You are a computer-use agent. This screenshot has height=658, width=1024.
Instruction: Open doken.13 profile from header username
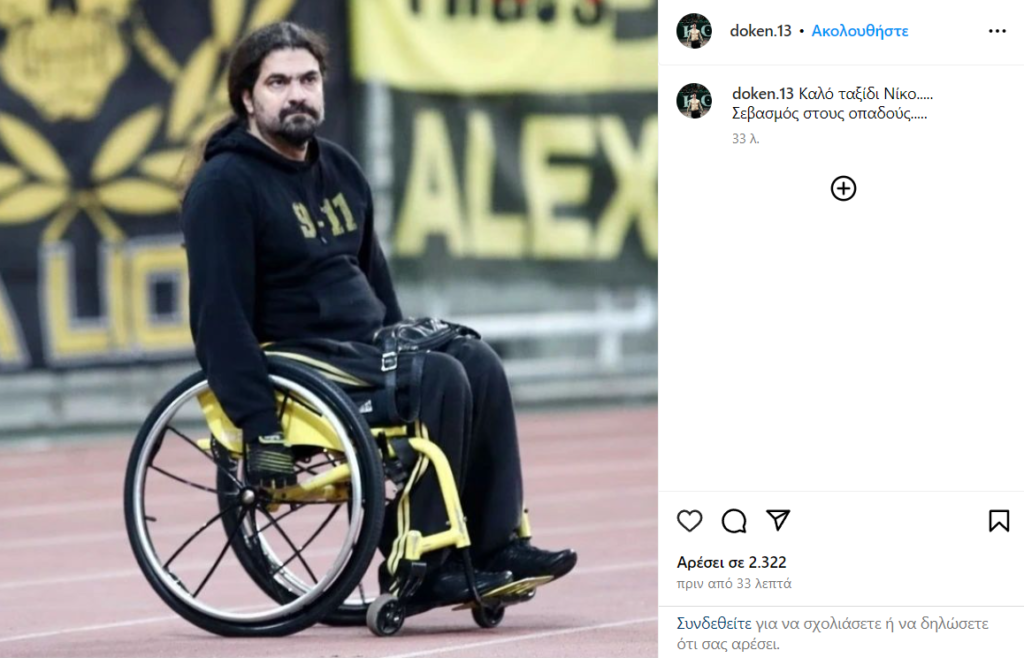pyautogui.click(x=760, y=31)
